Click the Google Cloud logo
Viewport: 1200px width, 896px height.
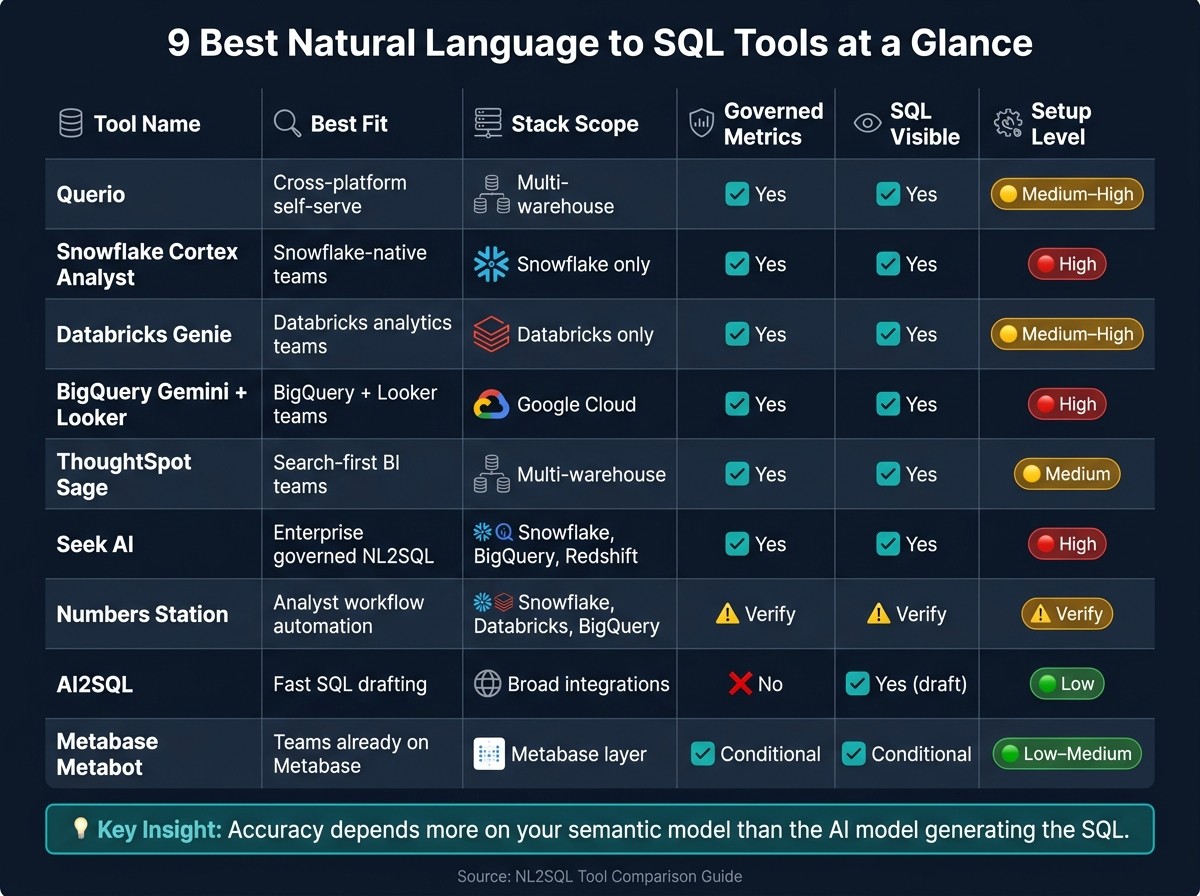click(491, 404)
